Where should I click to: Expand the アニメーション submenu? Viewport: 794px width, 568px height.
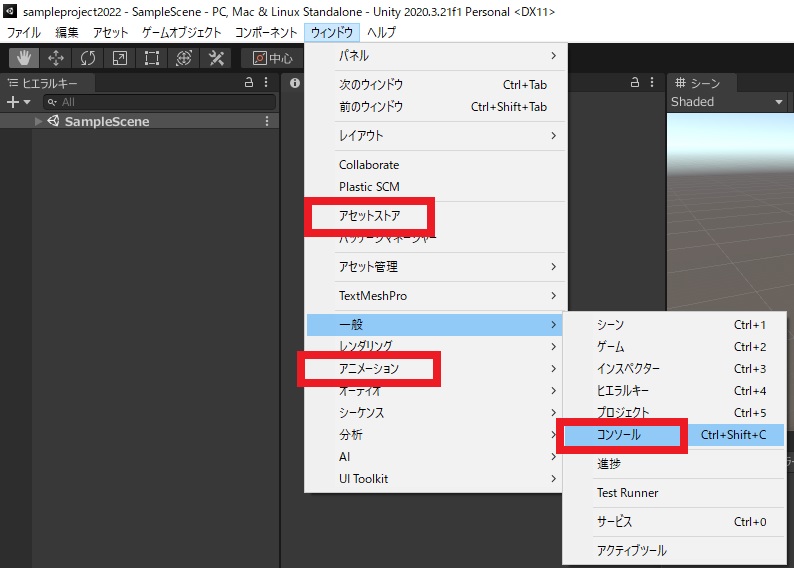pyautogui.click(x=434, y=369)
